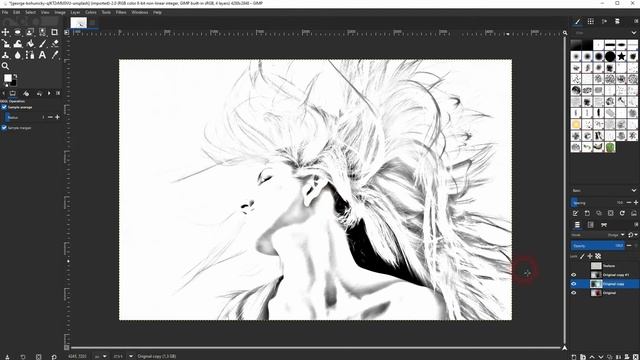Open the File menu
The width and height of the screenshot is (640, 360).
[x=5, y=12]
